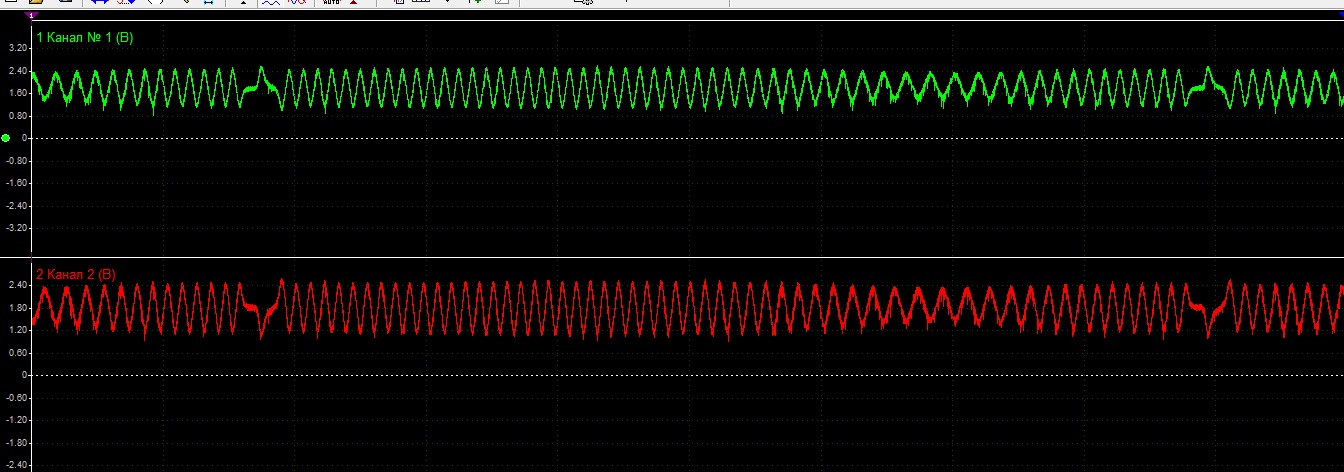
Task: Click the -1.80 value on channel 2 axis
Action: pyautogui.click(x=15, y=442)
